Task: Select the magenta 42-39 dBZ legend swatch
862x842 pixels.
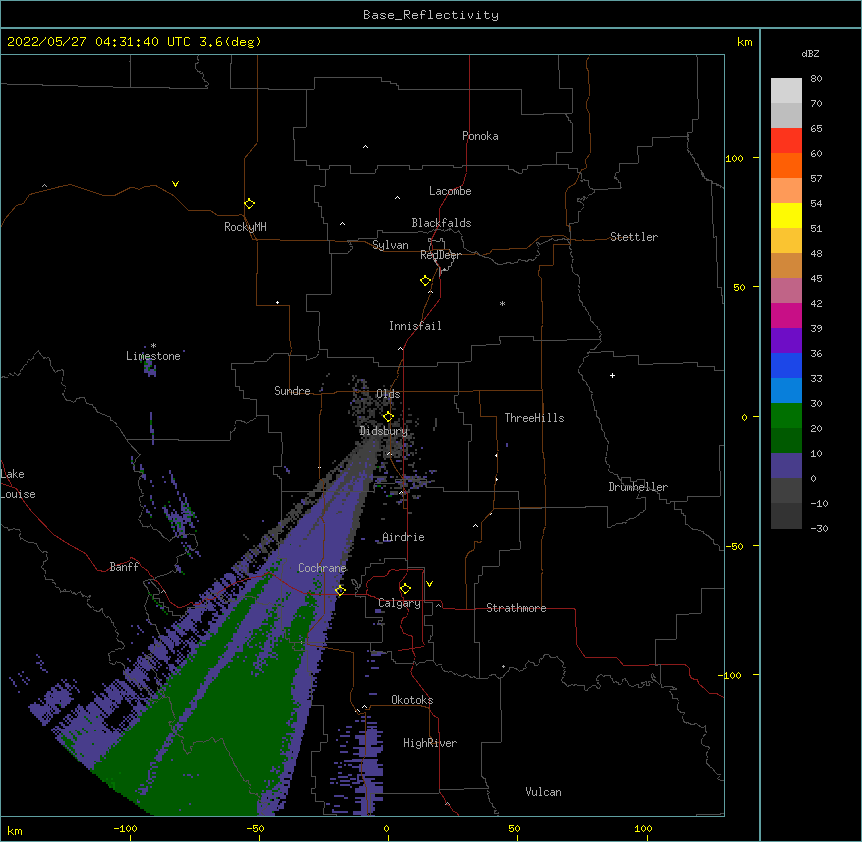Action: (x=786, y=315)
